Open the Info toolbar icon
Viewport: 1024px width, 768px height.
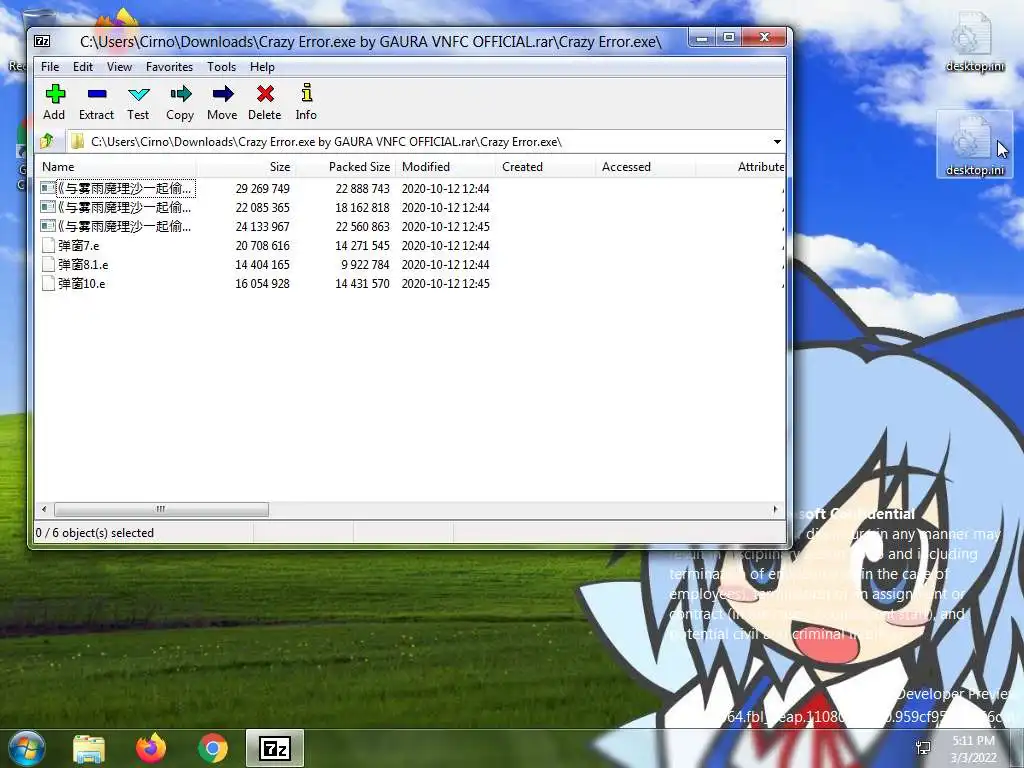[x=306, y=93]
